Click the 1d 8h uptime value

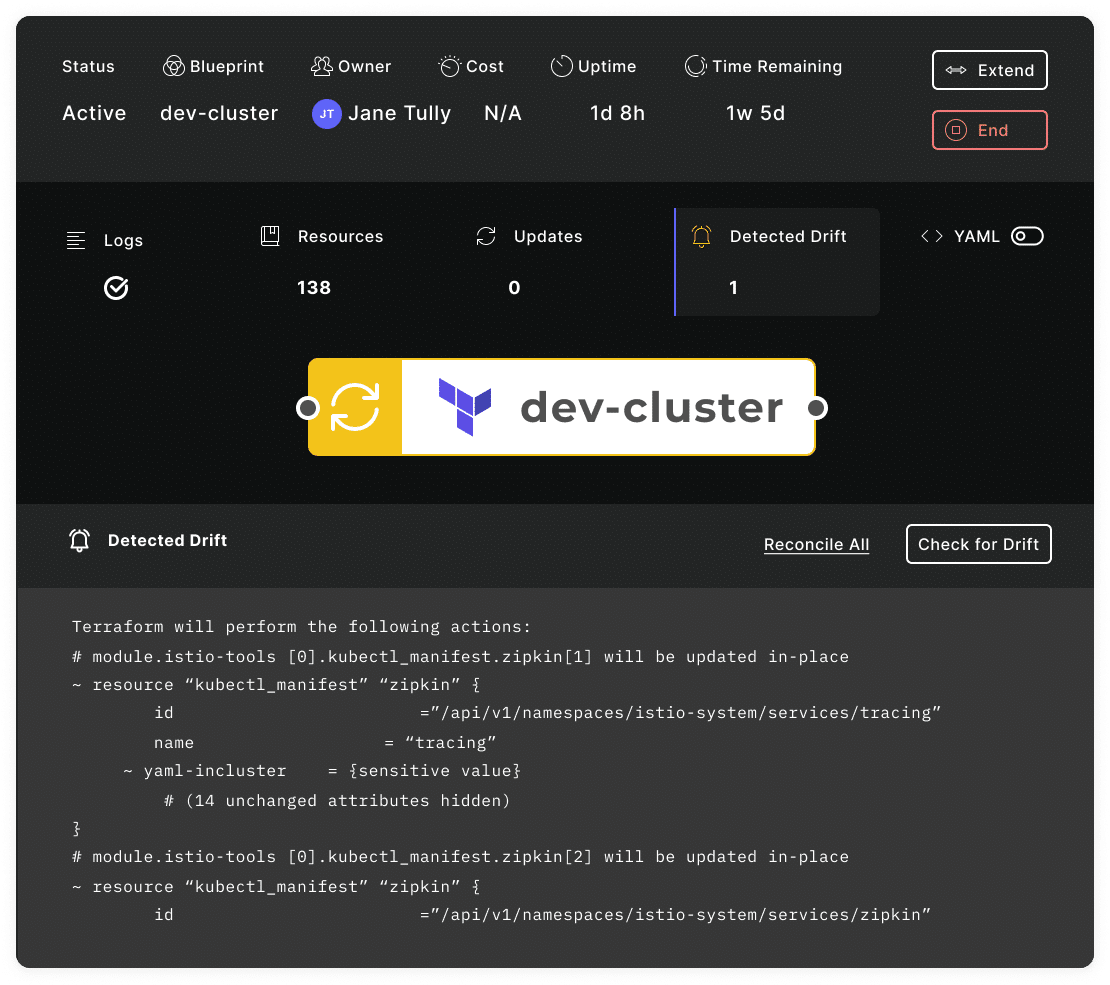617,113
